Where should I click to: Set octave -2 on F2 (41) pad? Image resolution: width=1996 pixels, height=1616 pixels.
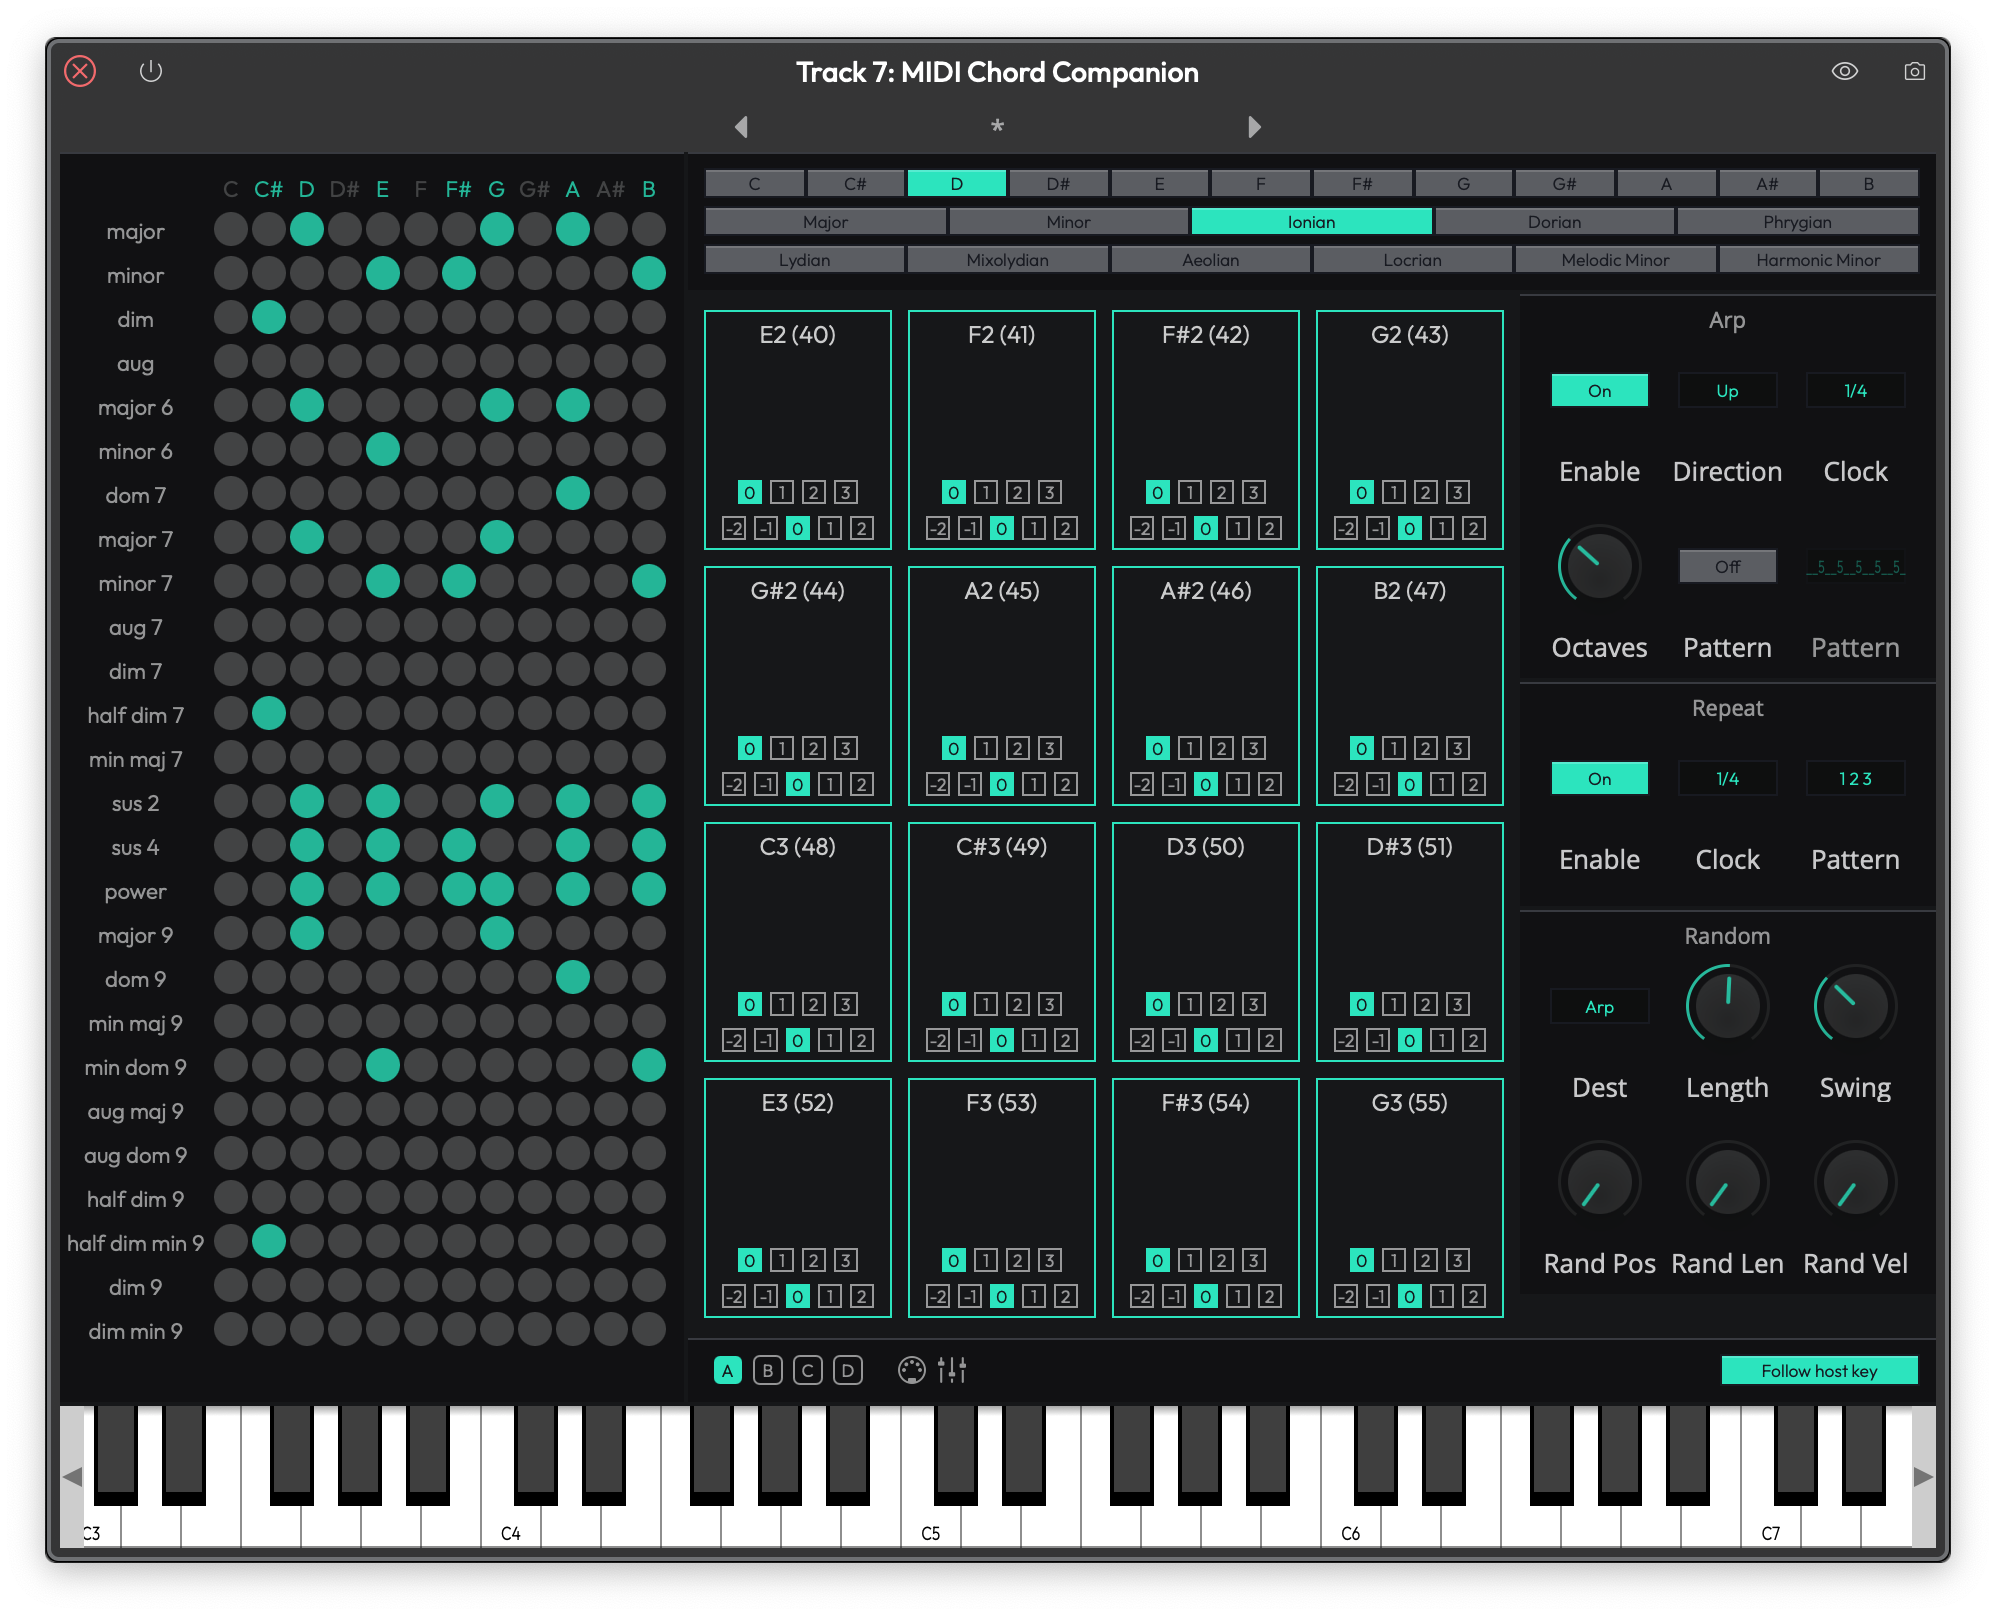pyautogui.click(x=938, y=528)
